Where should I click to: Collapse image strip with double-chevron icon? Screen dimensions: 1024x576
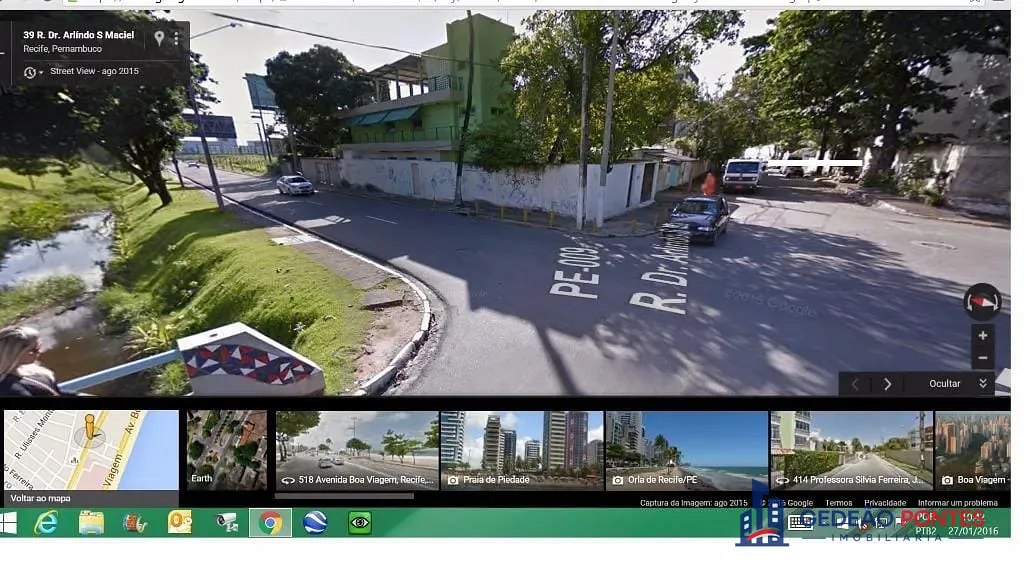[x=983, y=384]
